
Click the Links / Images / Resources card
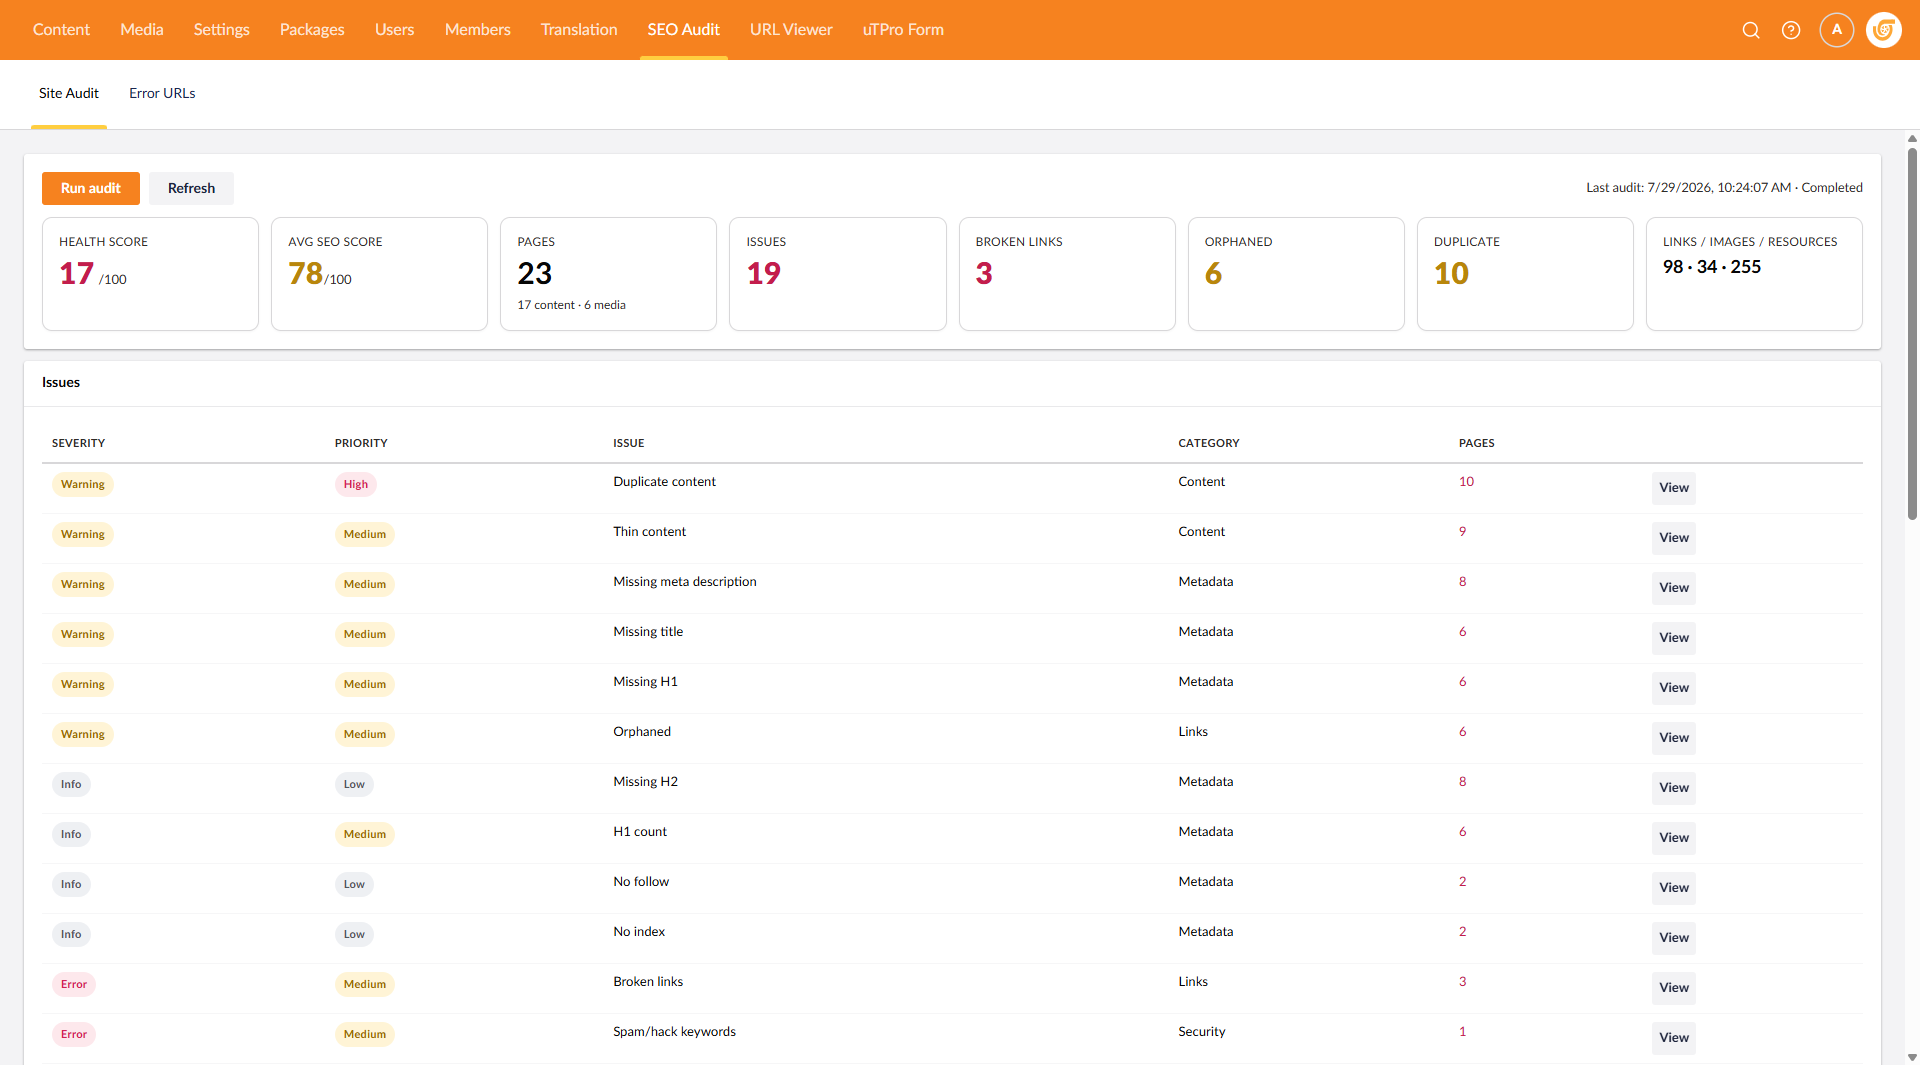[1754, 274]
